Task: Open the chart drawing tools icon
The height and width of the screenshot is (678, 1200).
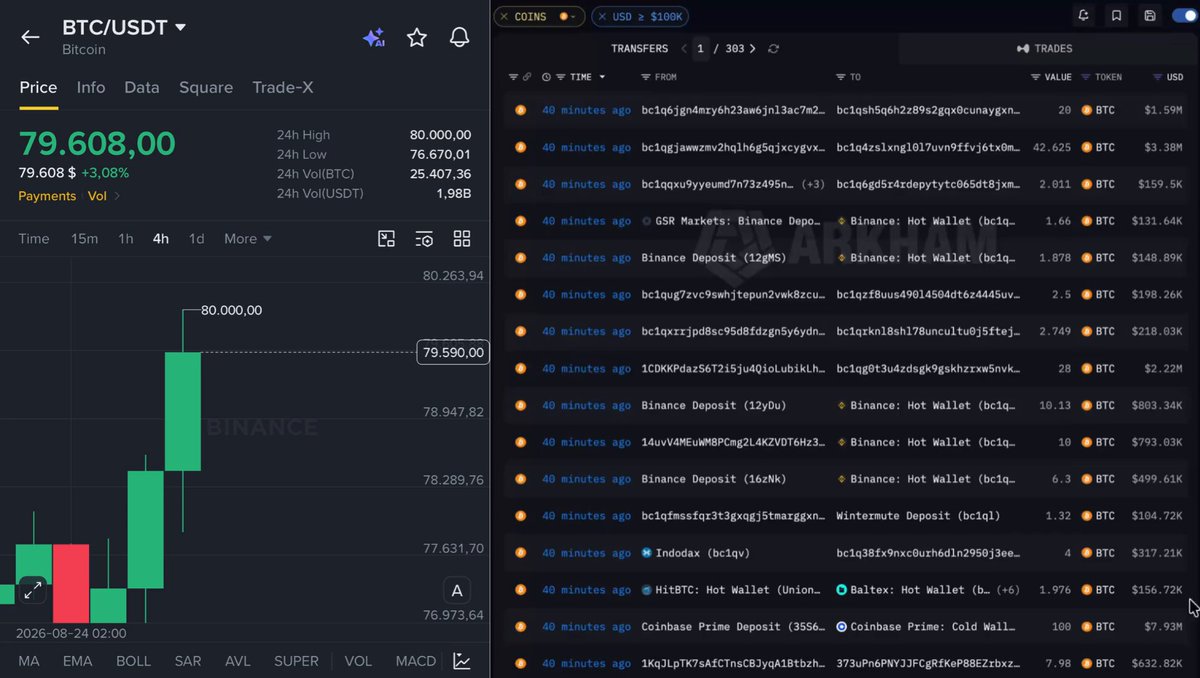Action: 387,239
